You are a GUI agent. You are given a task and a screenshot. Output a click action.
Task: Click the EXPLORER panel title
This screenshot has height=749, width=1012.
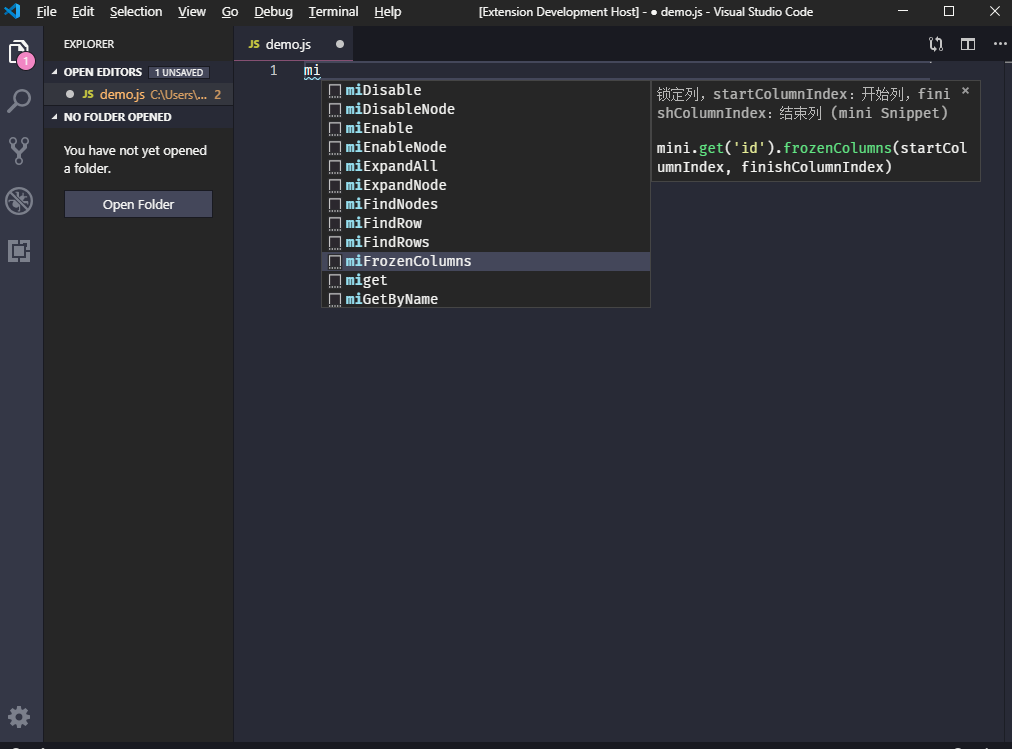[x=88, y=44]
